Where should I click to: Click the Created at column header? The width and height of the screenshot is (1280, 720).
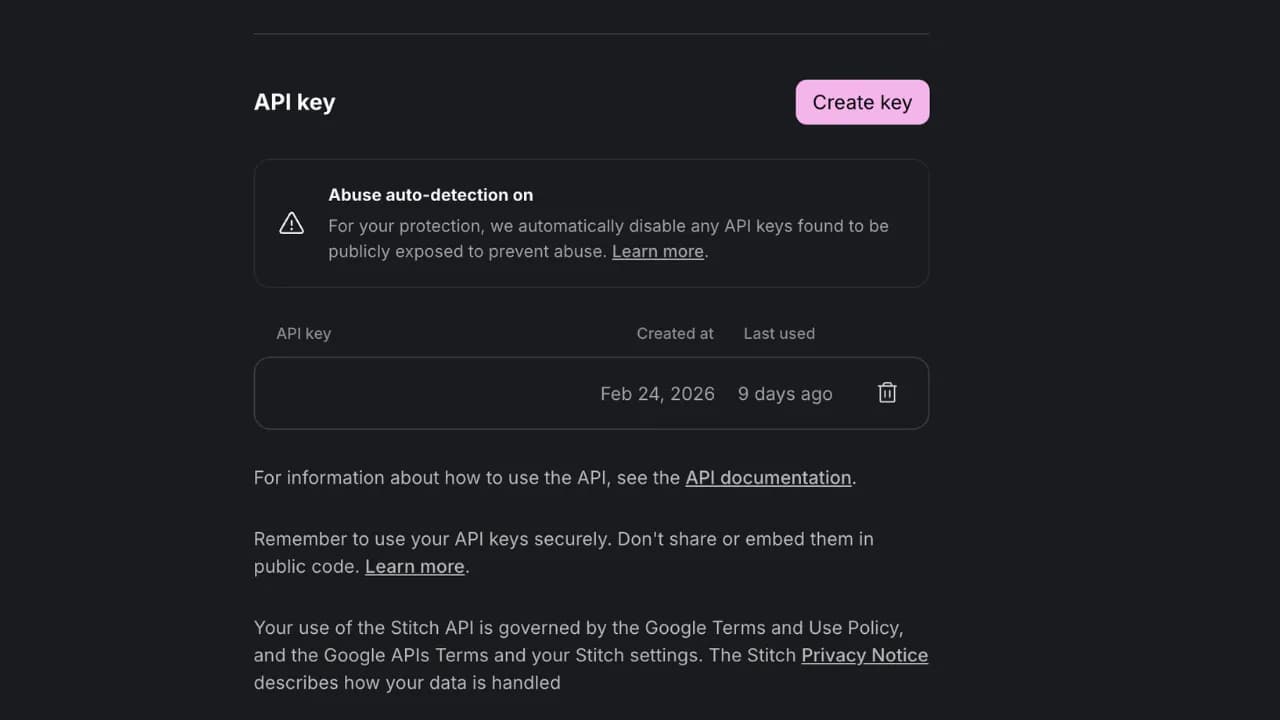675,333
